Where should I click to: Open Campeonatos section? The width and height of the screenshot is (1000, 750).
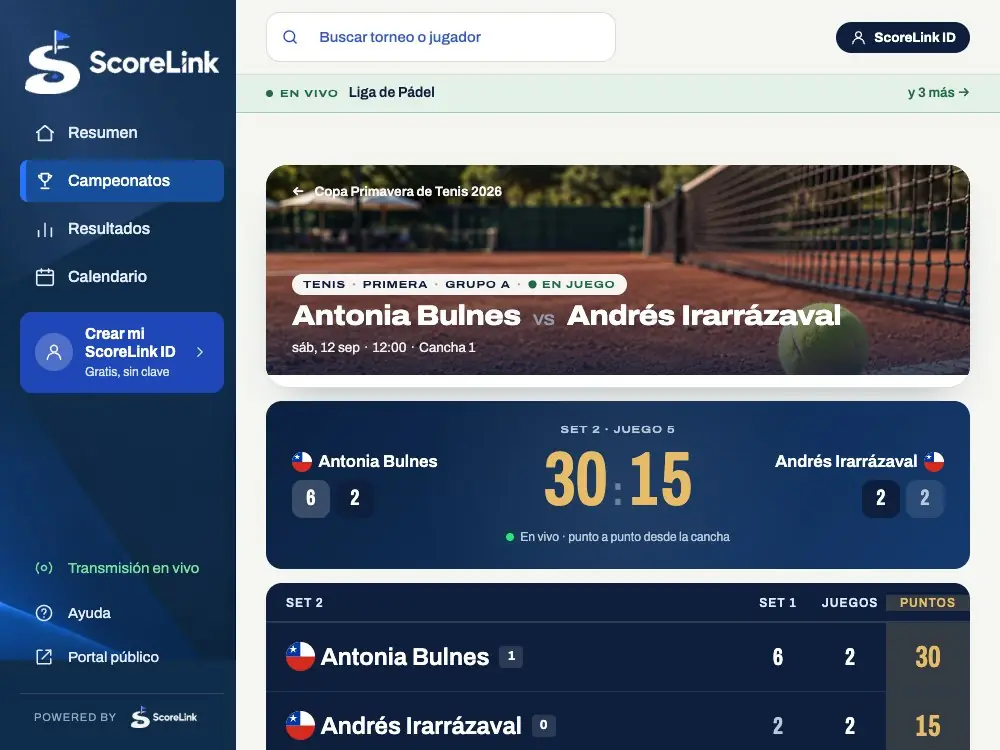[x=122, y=180]
